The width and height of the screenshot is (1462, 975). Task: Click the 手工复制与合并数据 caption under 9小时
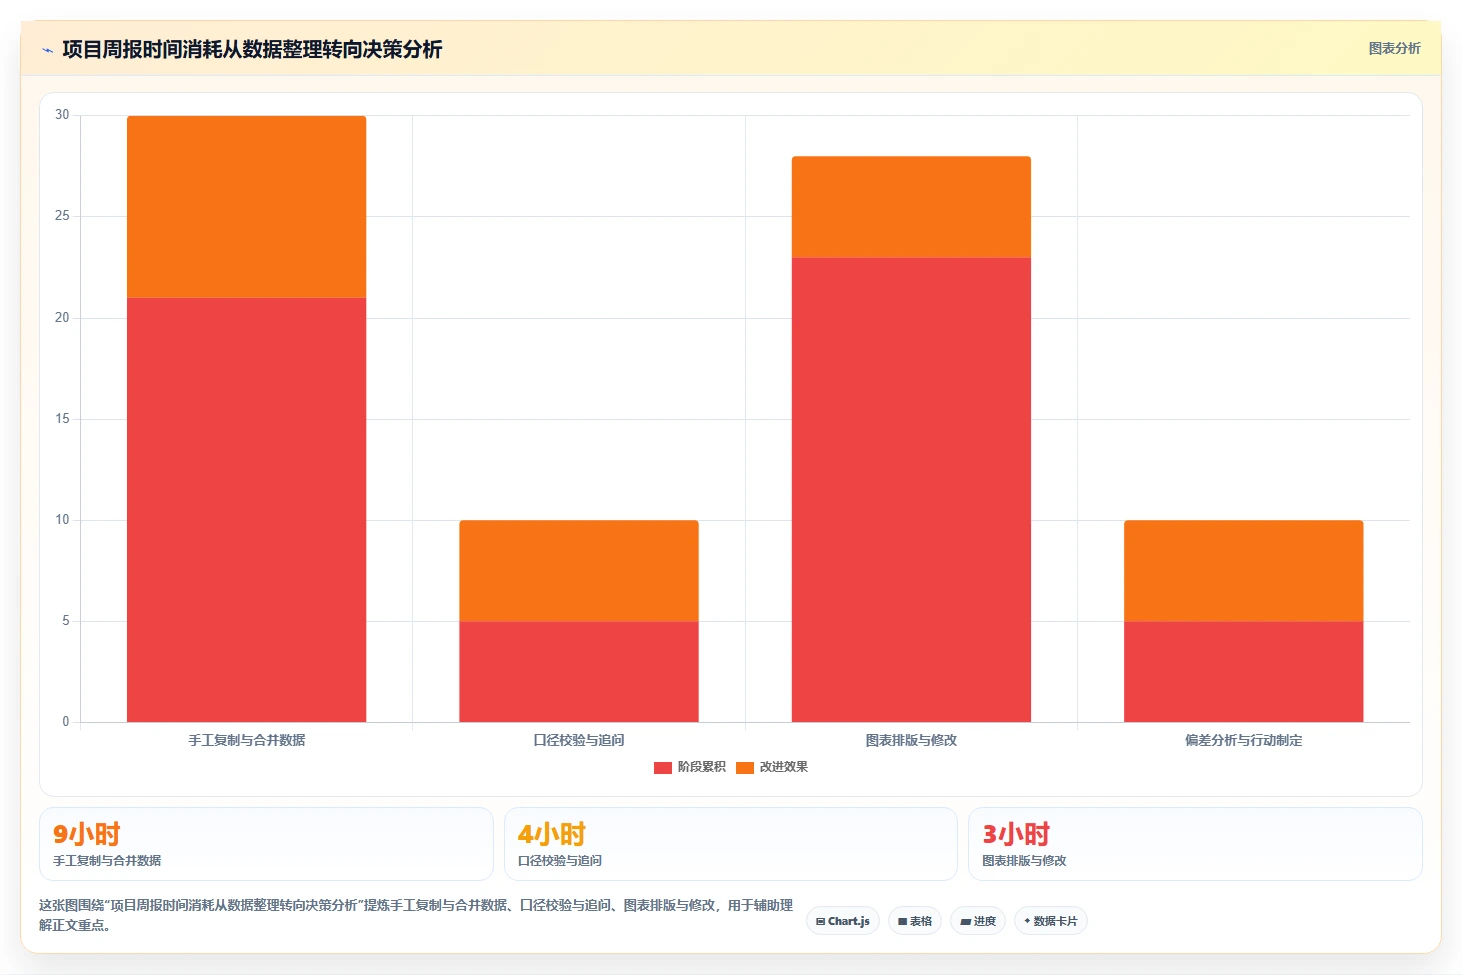107,860
